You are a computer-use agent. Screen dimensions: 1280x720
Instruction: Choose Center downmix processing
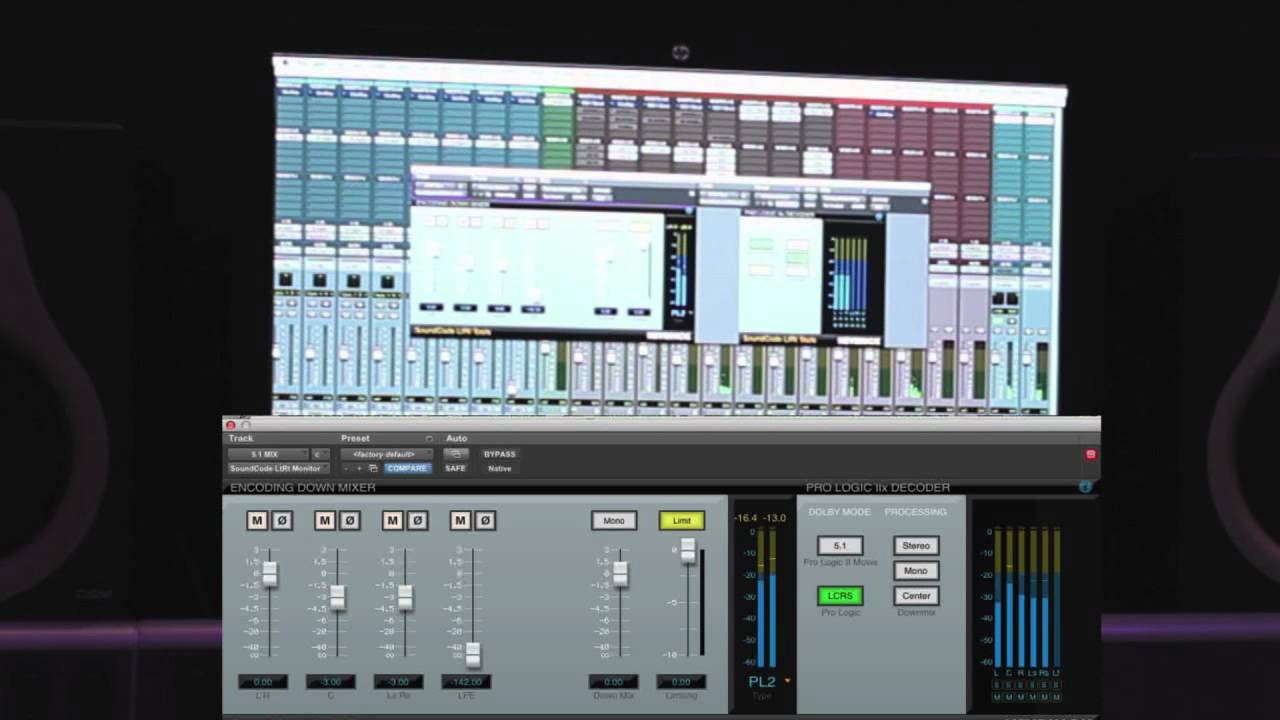pos(916,596)
